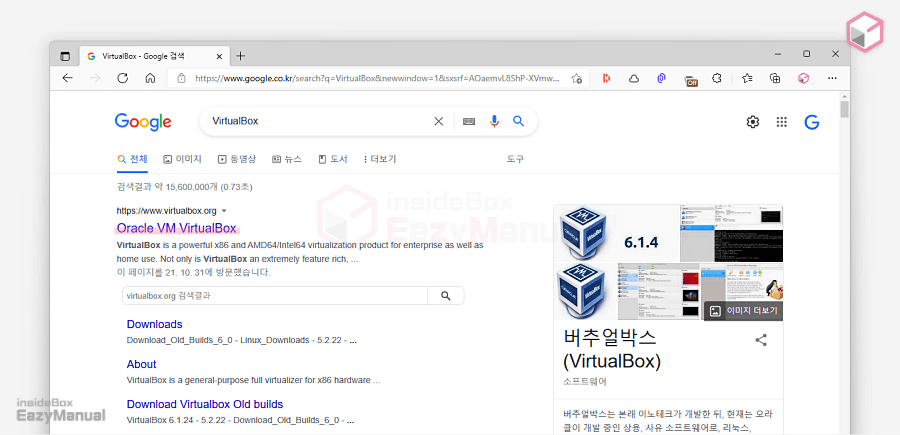Open the second VirtualBox cube logo thumbnail

click(585, 292)
